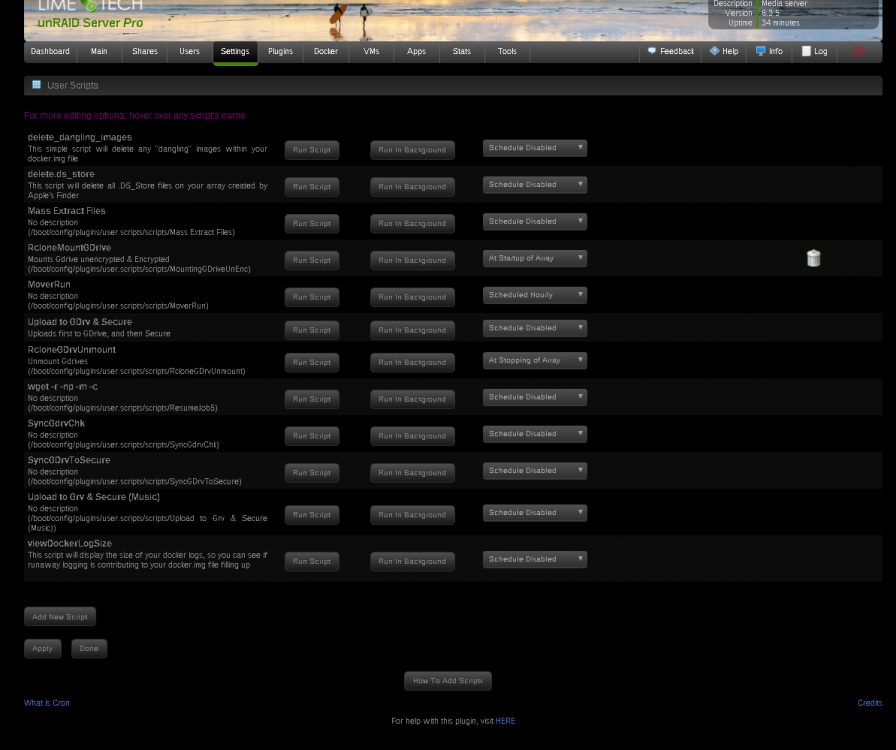Viewport: 896px width, 750px height.
Task: Open the Tools tab
Action: 507,51
